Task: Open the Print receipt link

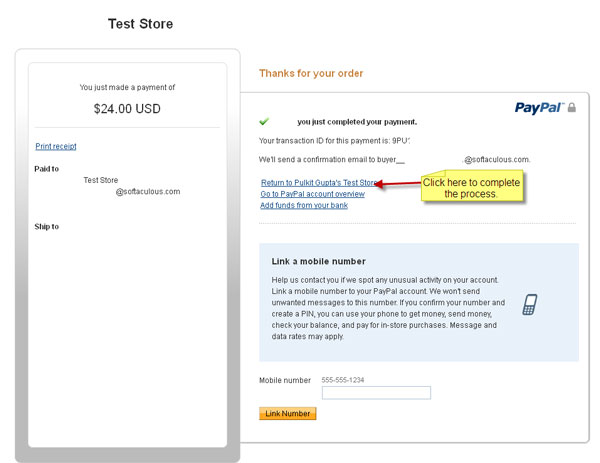Action: 56,146
